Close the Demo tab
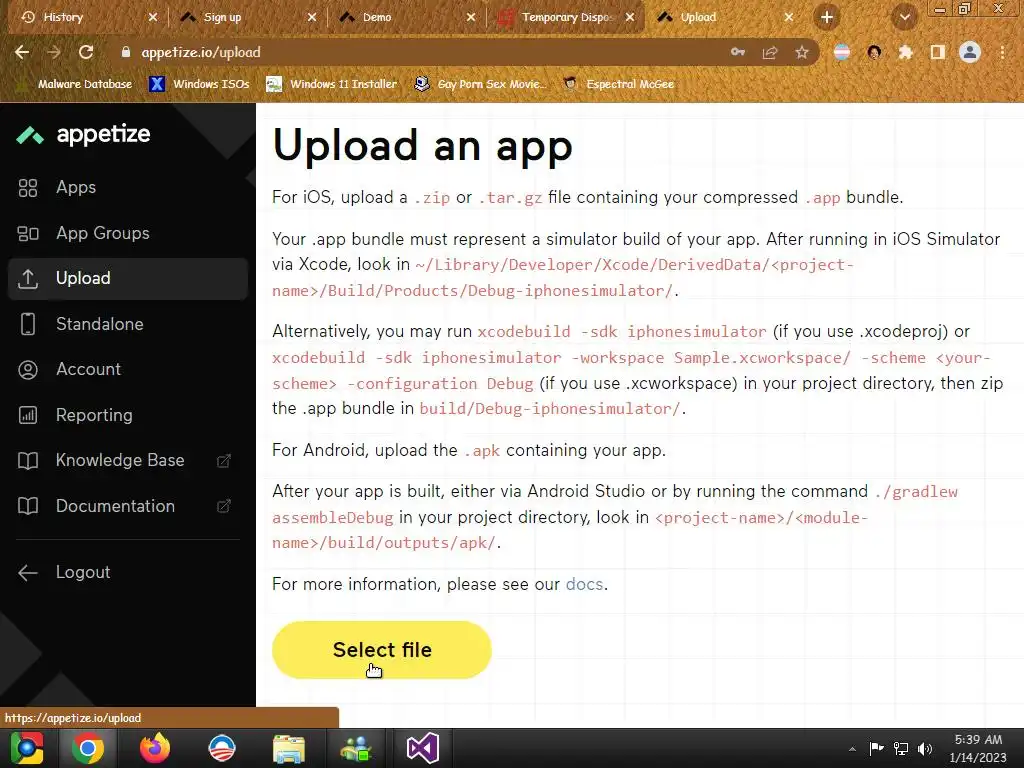The height and width of the screenshot is (768, 1024). pyautogui.click(x=471, y=17)
